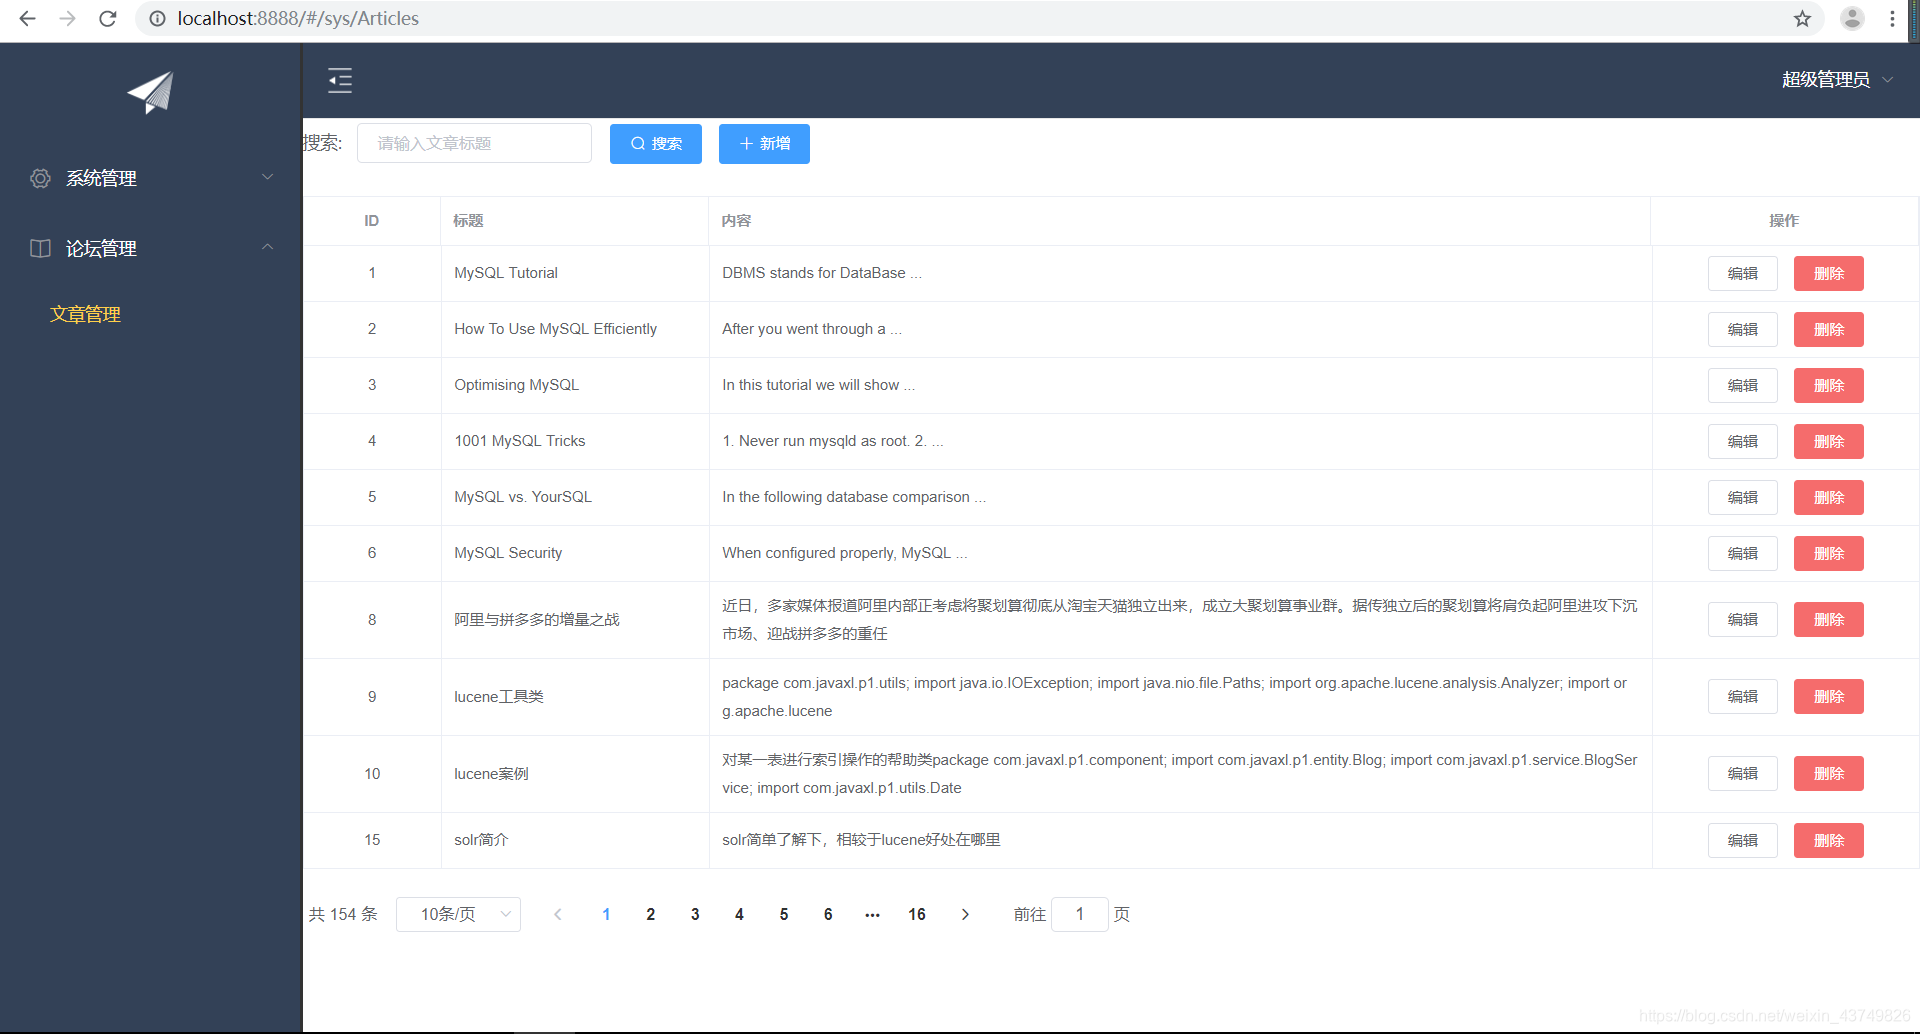Go to last page 16
Viewport: 1920px width, 1034px height.
tap(917, 914)
